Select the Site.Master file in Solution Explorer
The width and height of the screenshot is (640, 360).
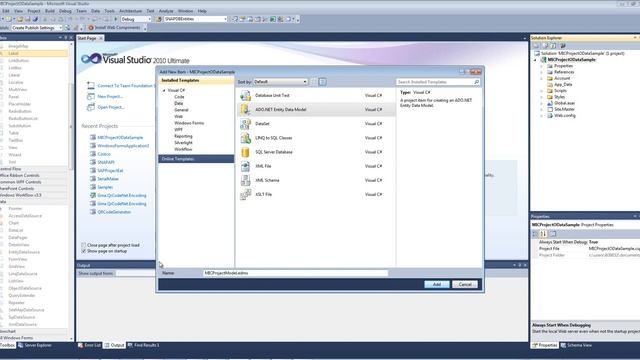(x=564, y=109)
